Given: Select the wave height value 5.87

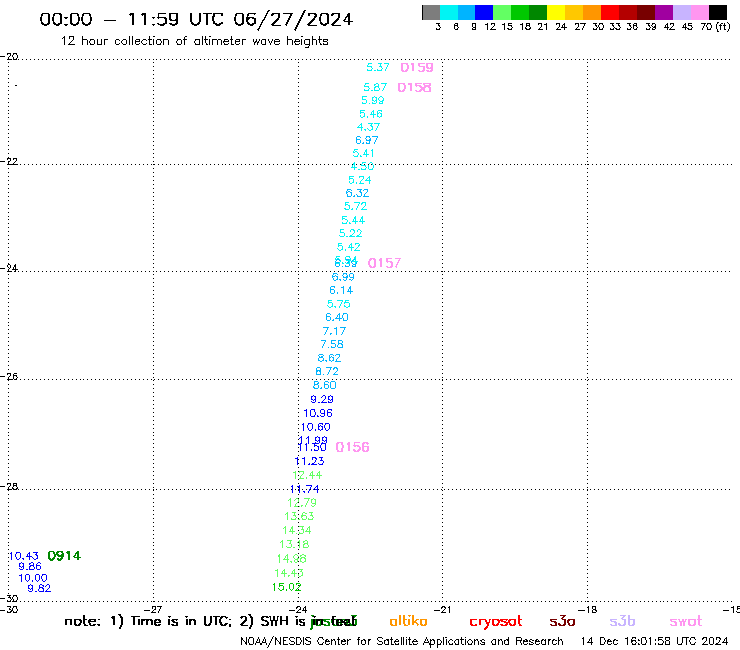Looking at the screenshot, I should 375,87.
